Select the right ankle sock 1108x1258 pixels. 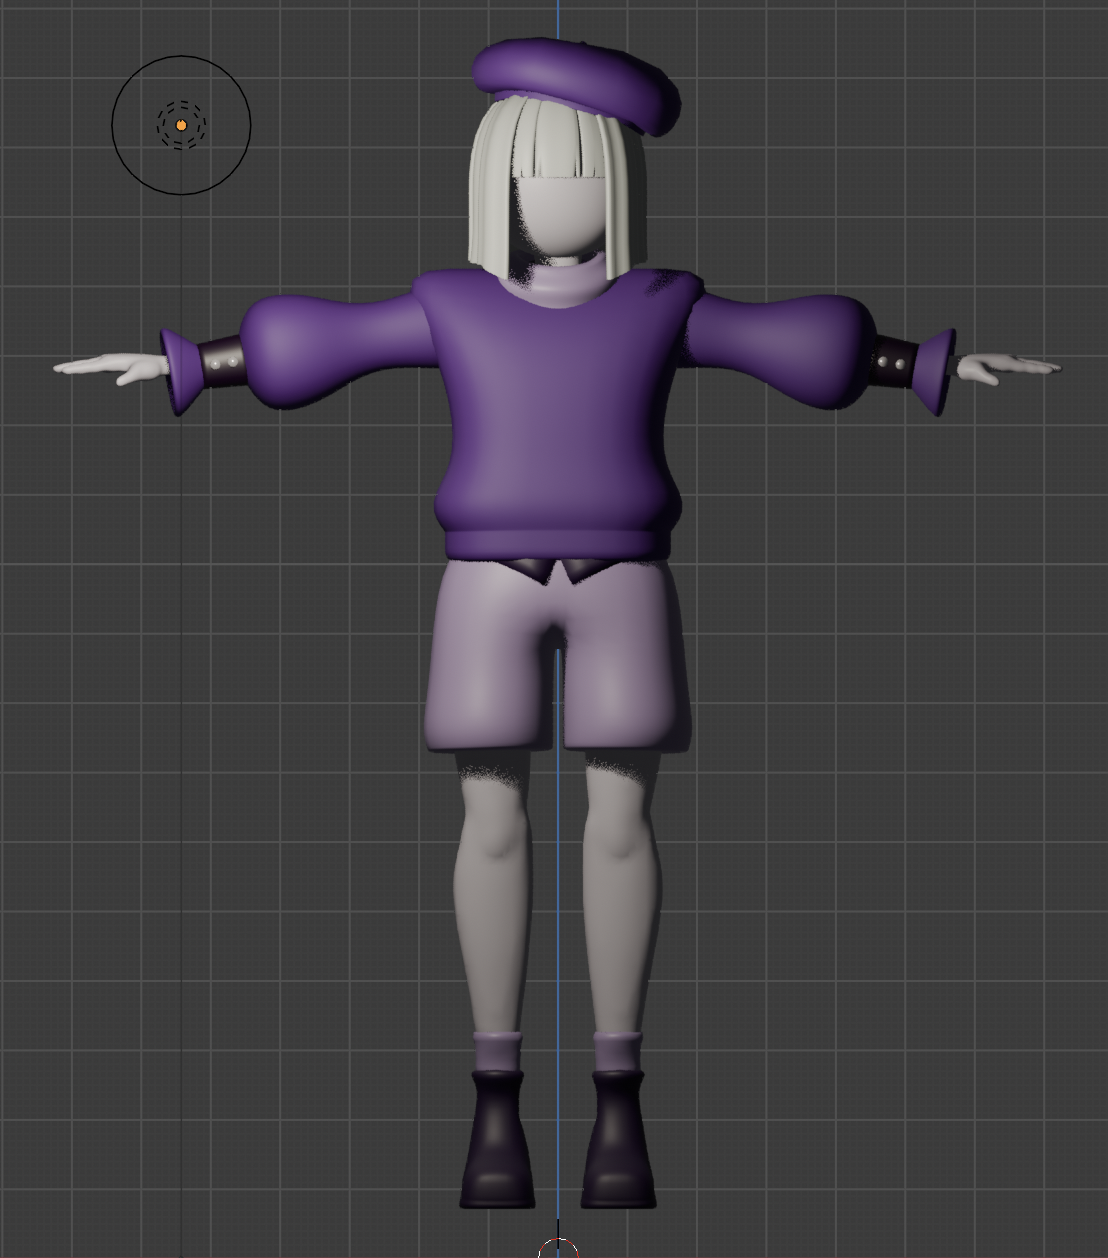(x=618, y=1050)
